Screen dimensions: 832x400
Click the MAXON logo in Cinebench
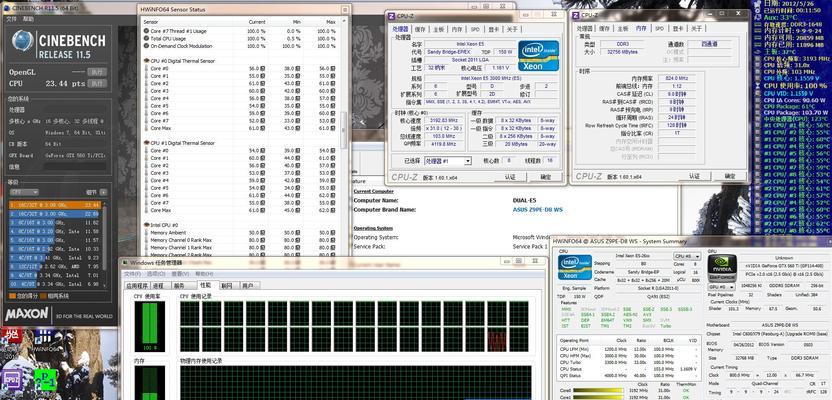[x=27, y=315]
